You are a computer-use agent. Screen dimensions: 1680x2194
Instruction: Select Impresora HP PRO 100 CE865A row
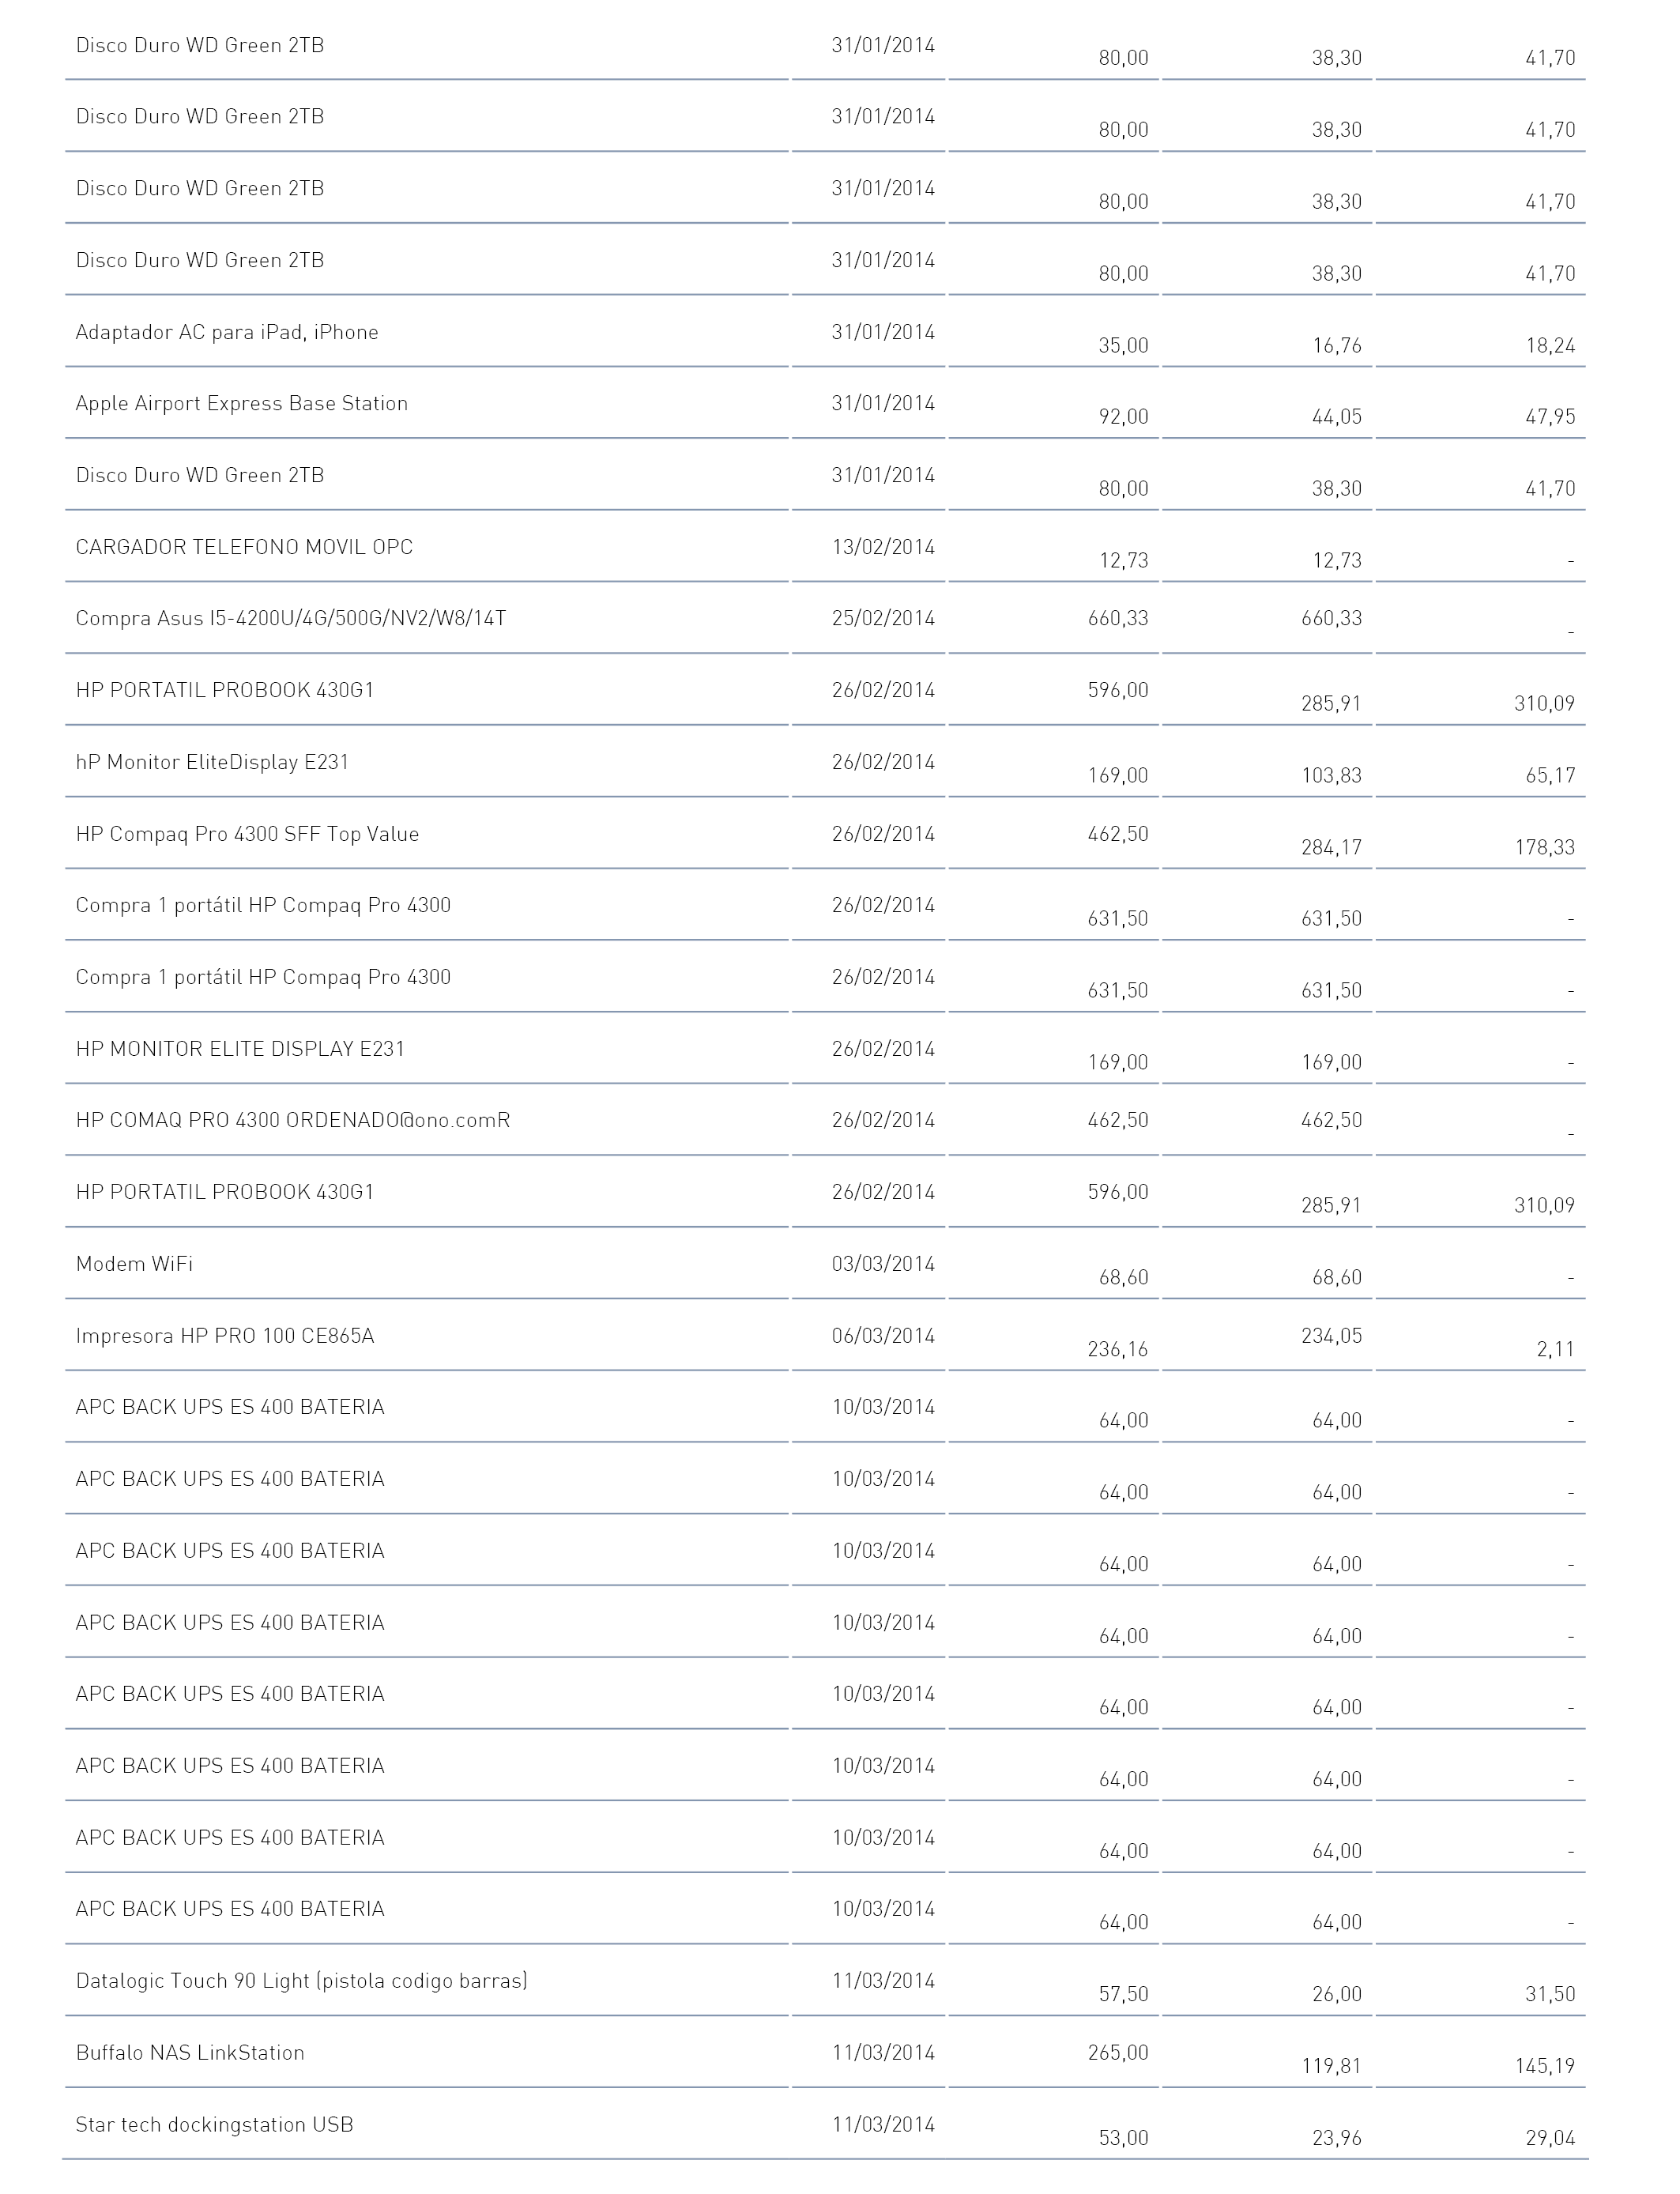(825, 1336)
